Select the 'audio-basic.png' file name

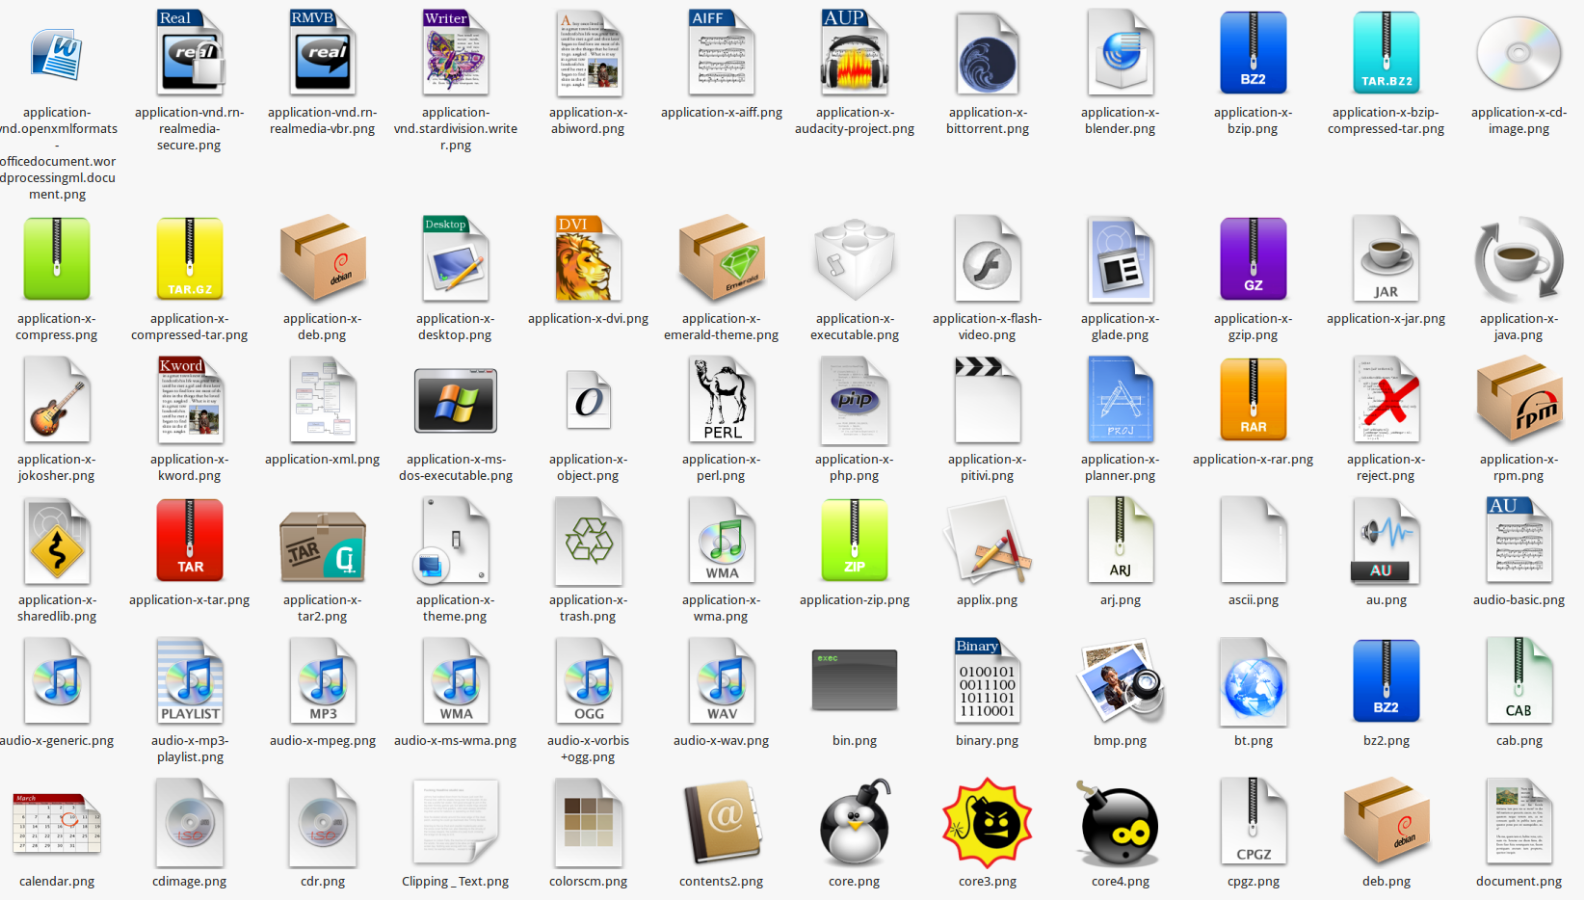[x=1519, y=600]
